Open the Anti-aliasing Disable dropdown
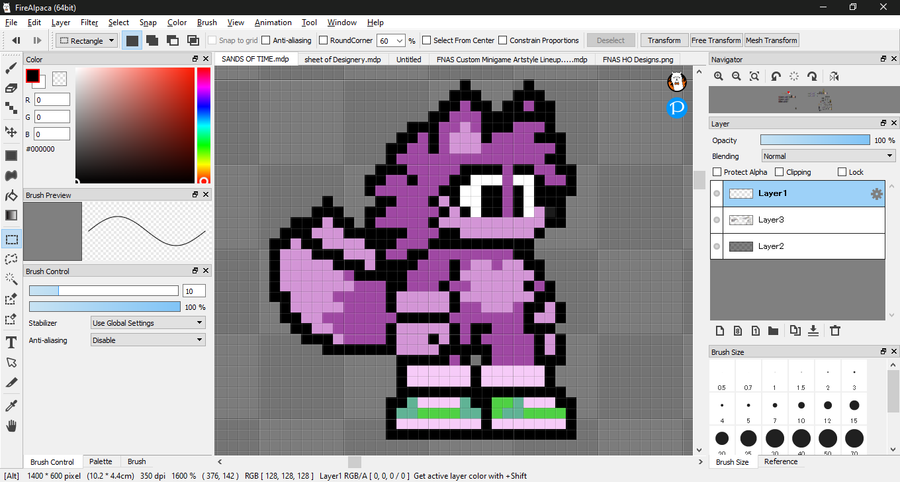 pos(148,340)
